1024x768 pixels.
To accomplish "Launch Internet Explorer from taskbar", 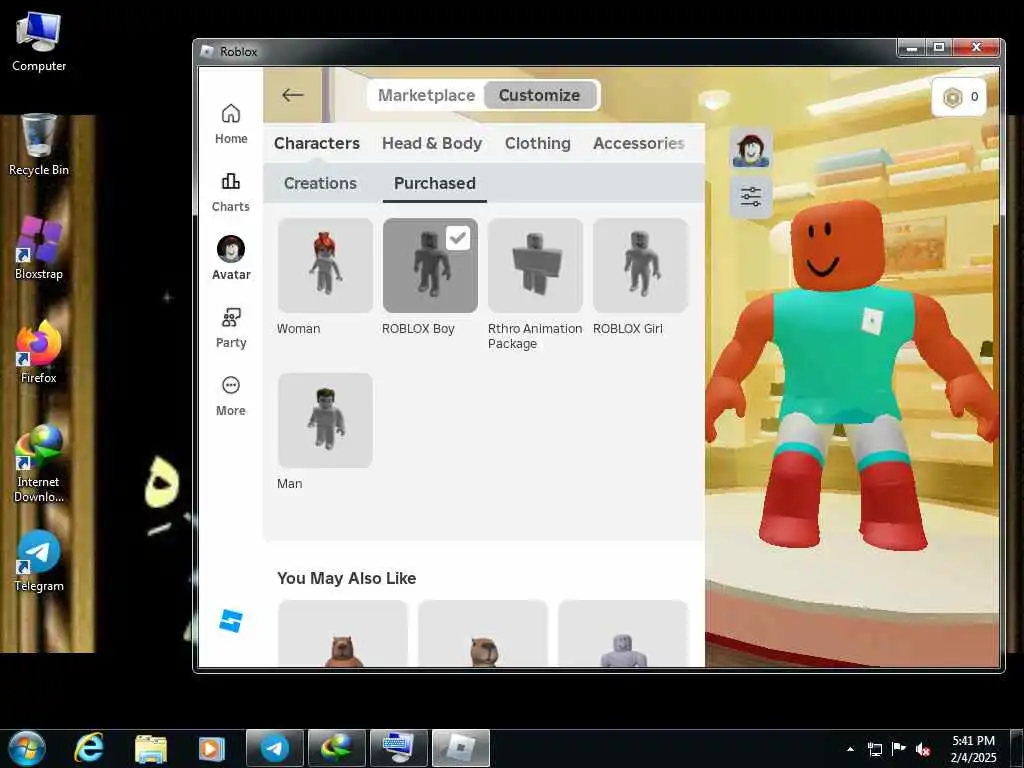I will tap(88, 748).
